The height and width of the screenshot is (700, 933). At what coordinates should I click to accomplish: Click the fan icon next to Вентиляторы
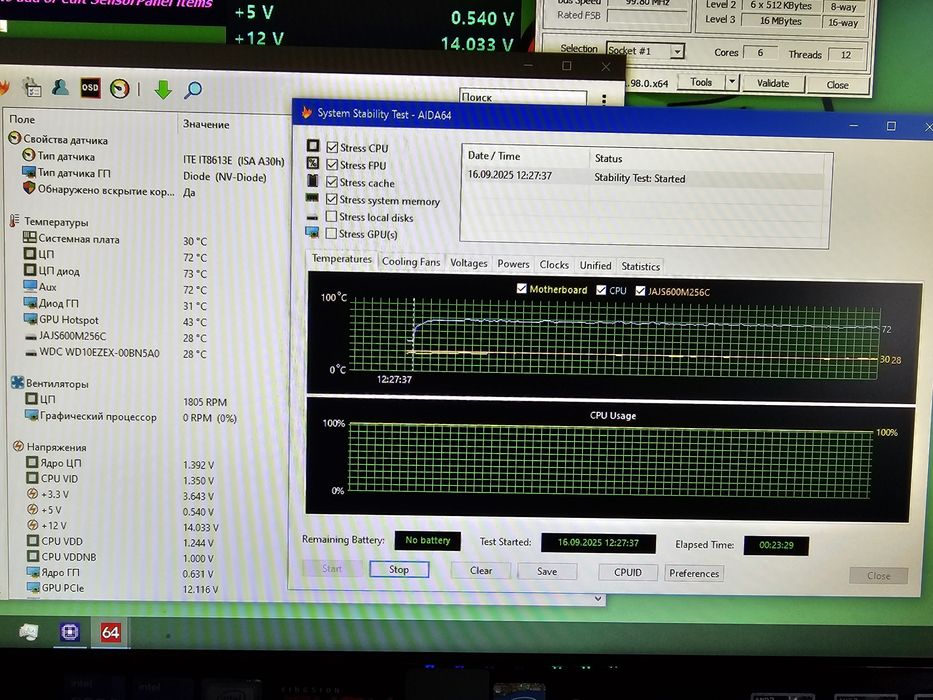pyautogui.click(x=17, y=383)
